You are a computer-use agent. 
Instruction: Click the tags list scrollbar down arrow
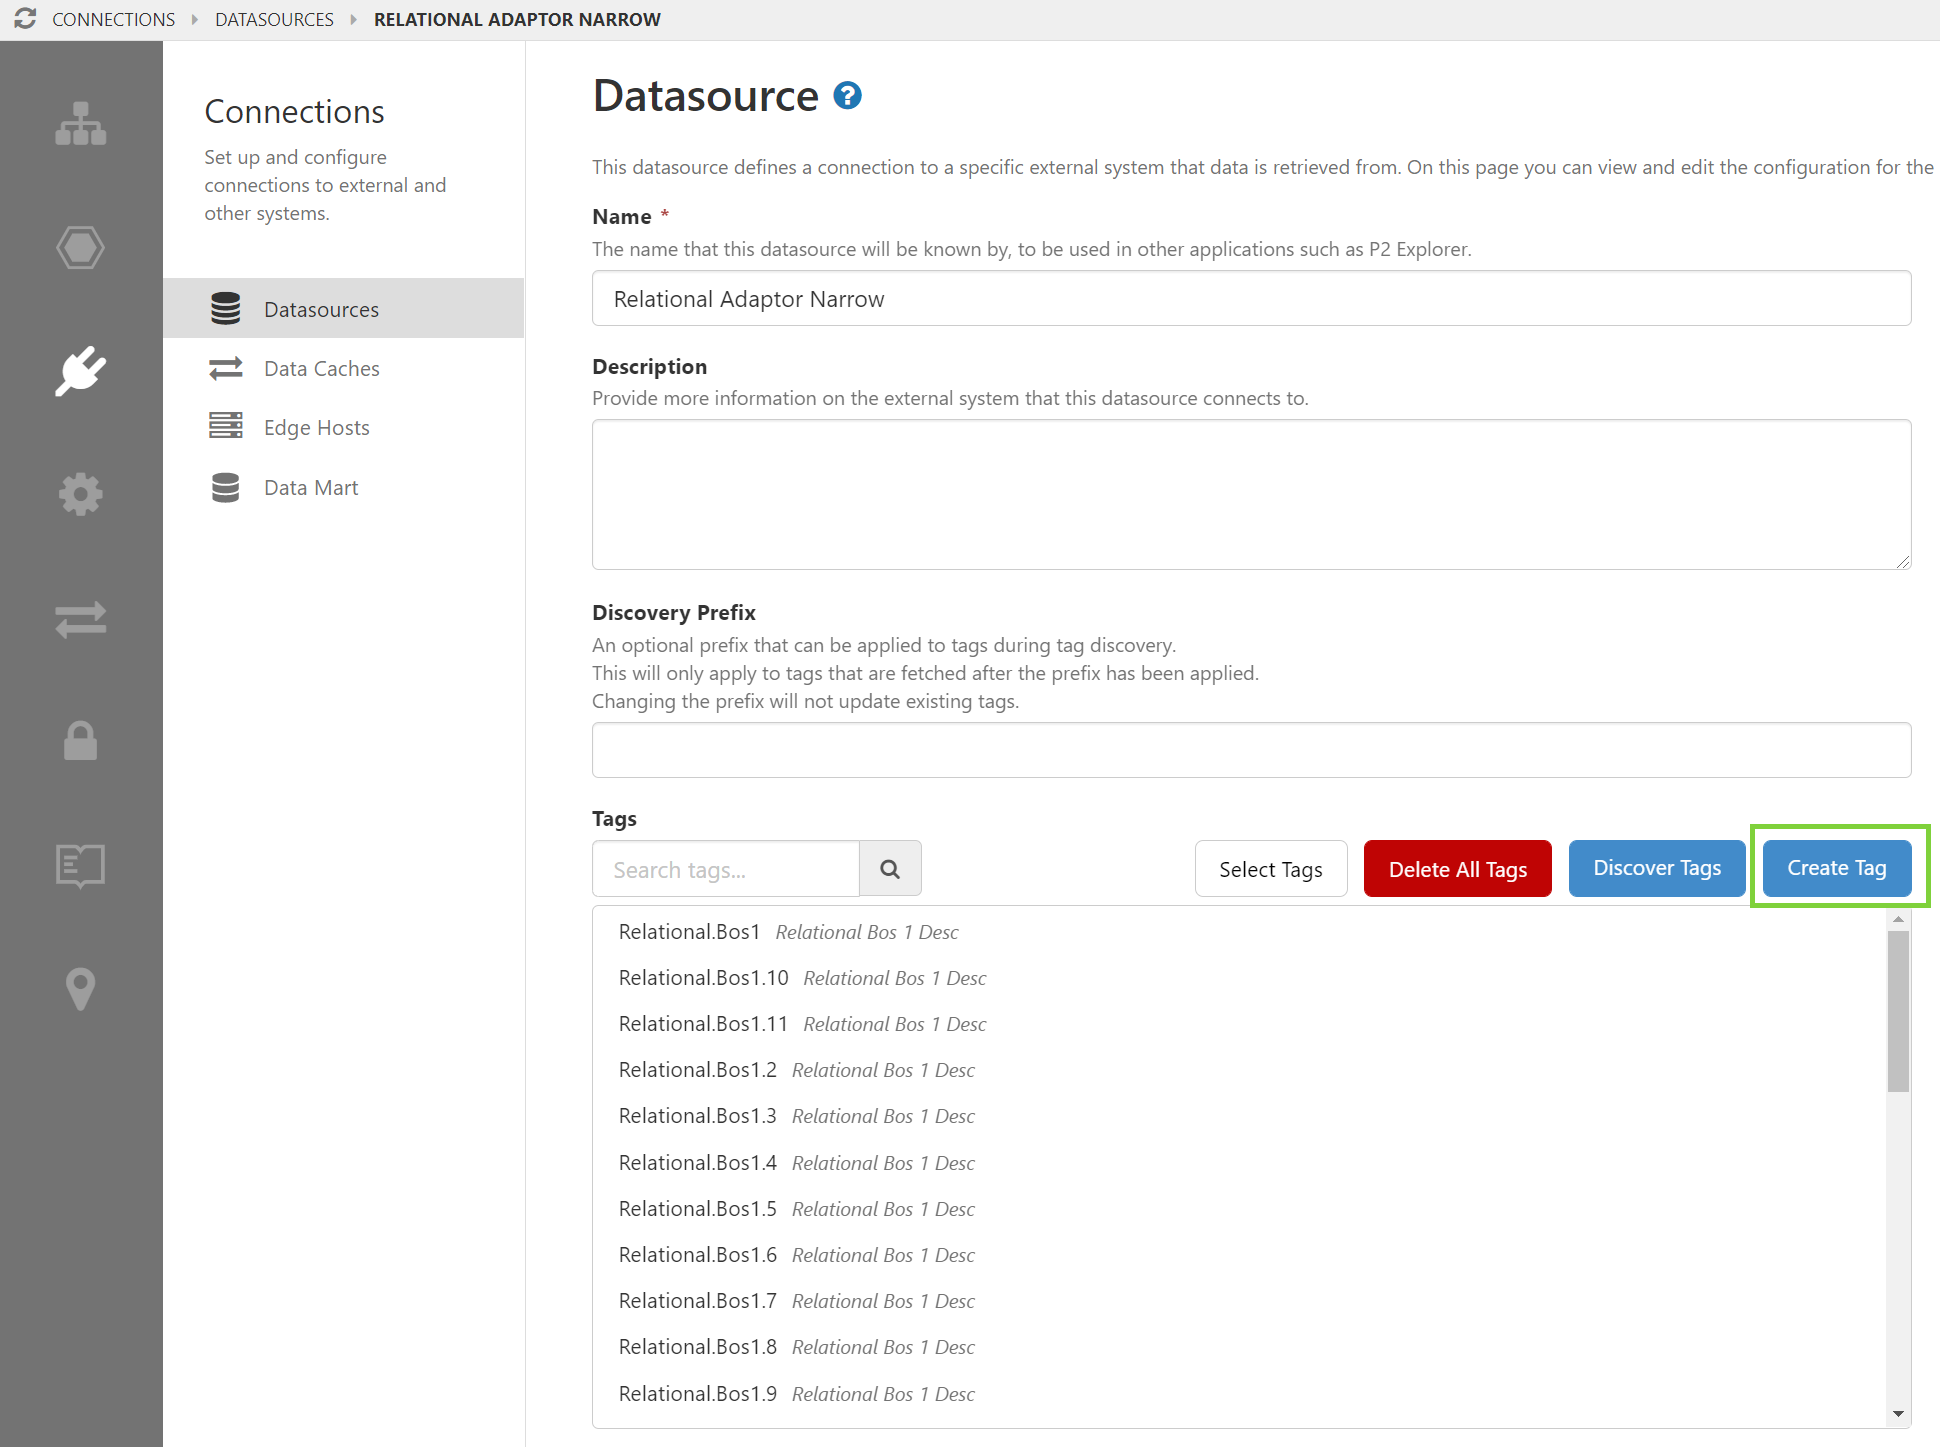(1897, 1414)
